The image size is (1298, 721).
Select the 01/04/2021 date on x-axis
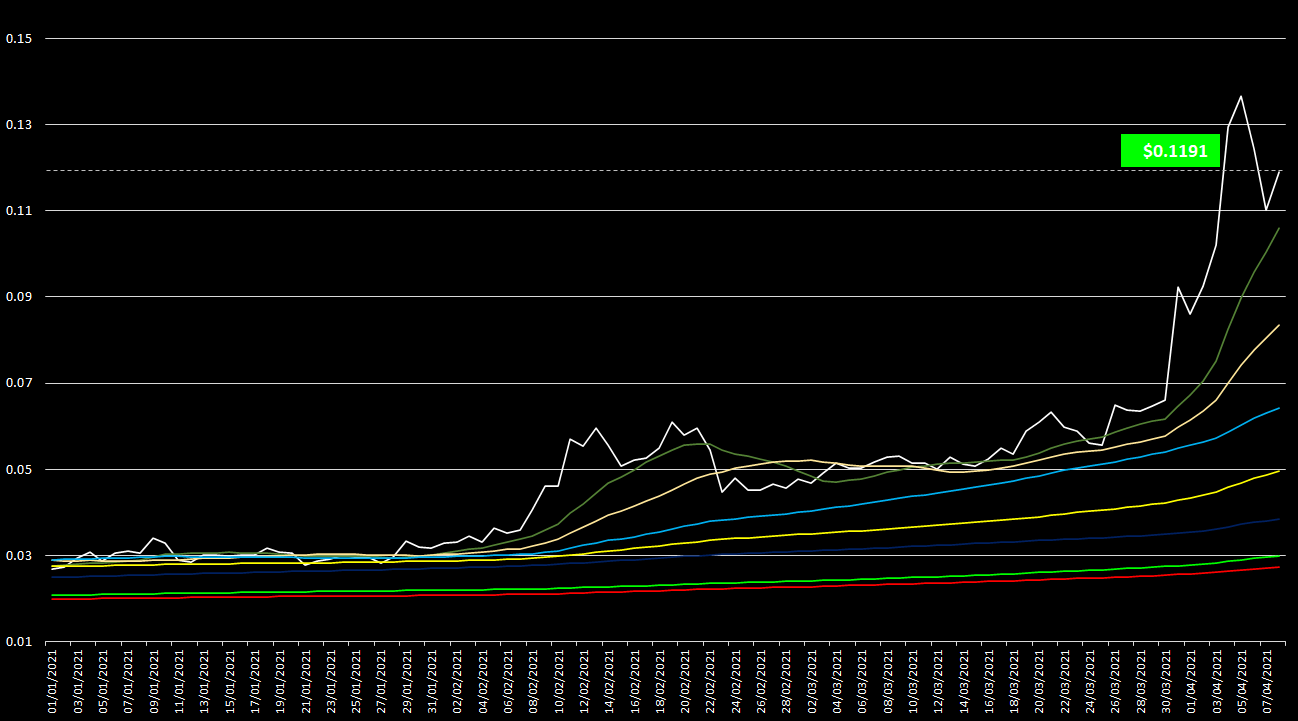tap(1193, 682)
